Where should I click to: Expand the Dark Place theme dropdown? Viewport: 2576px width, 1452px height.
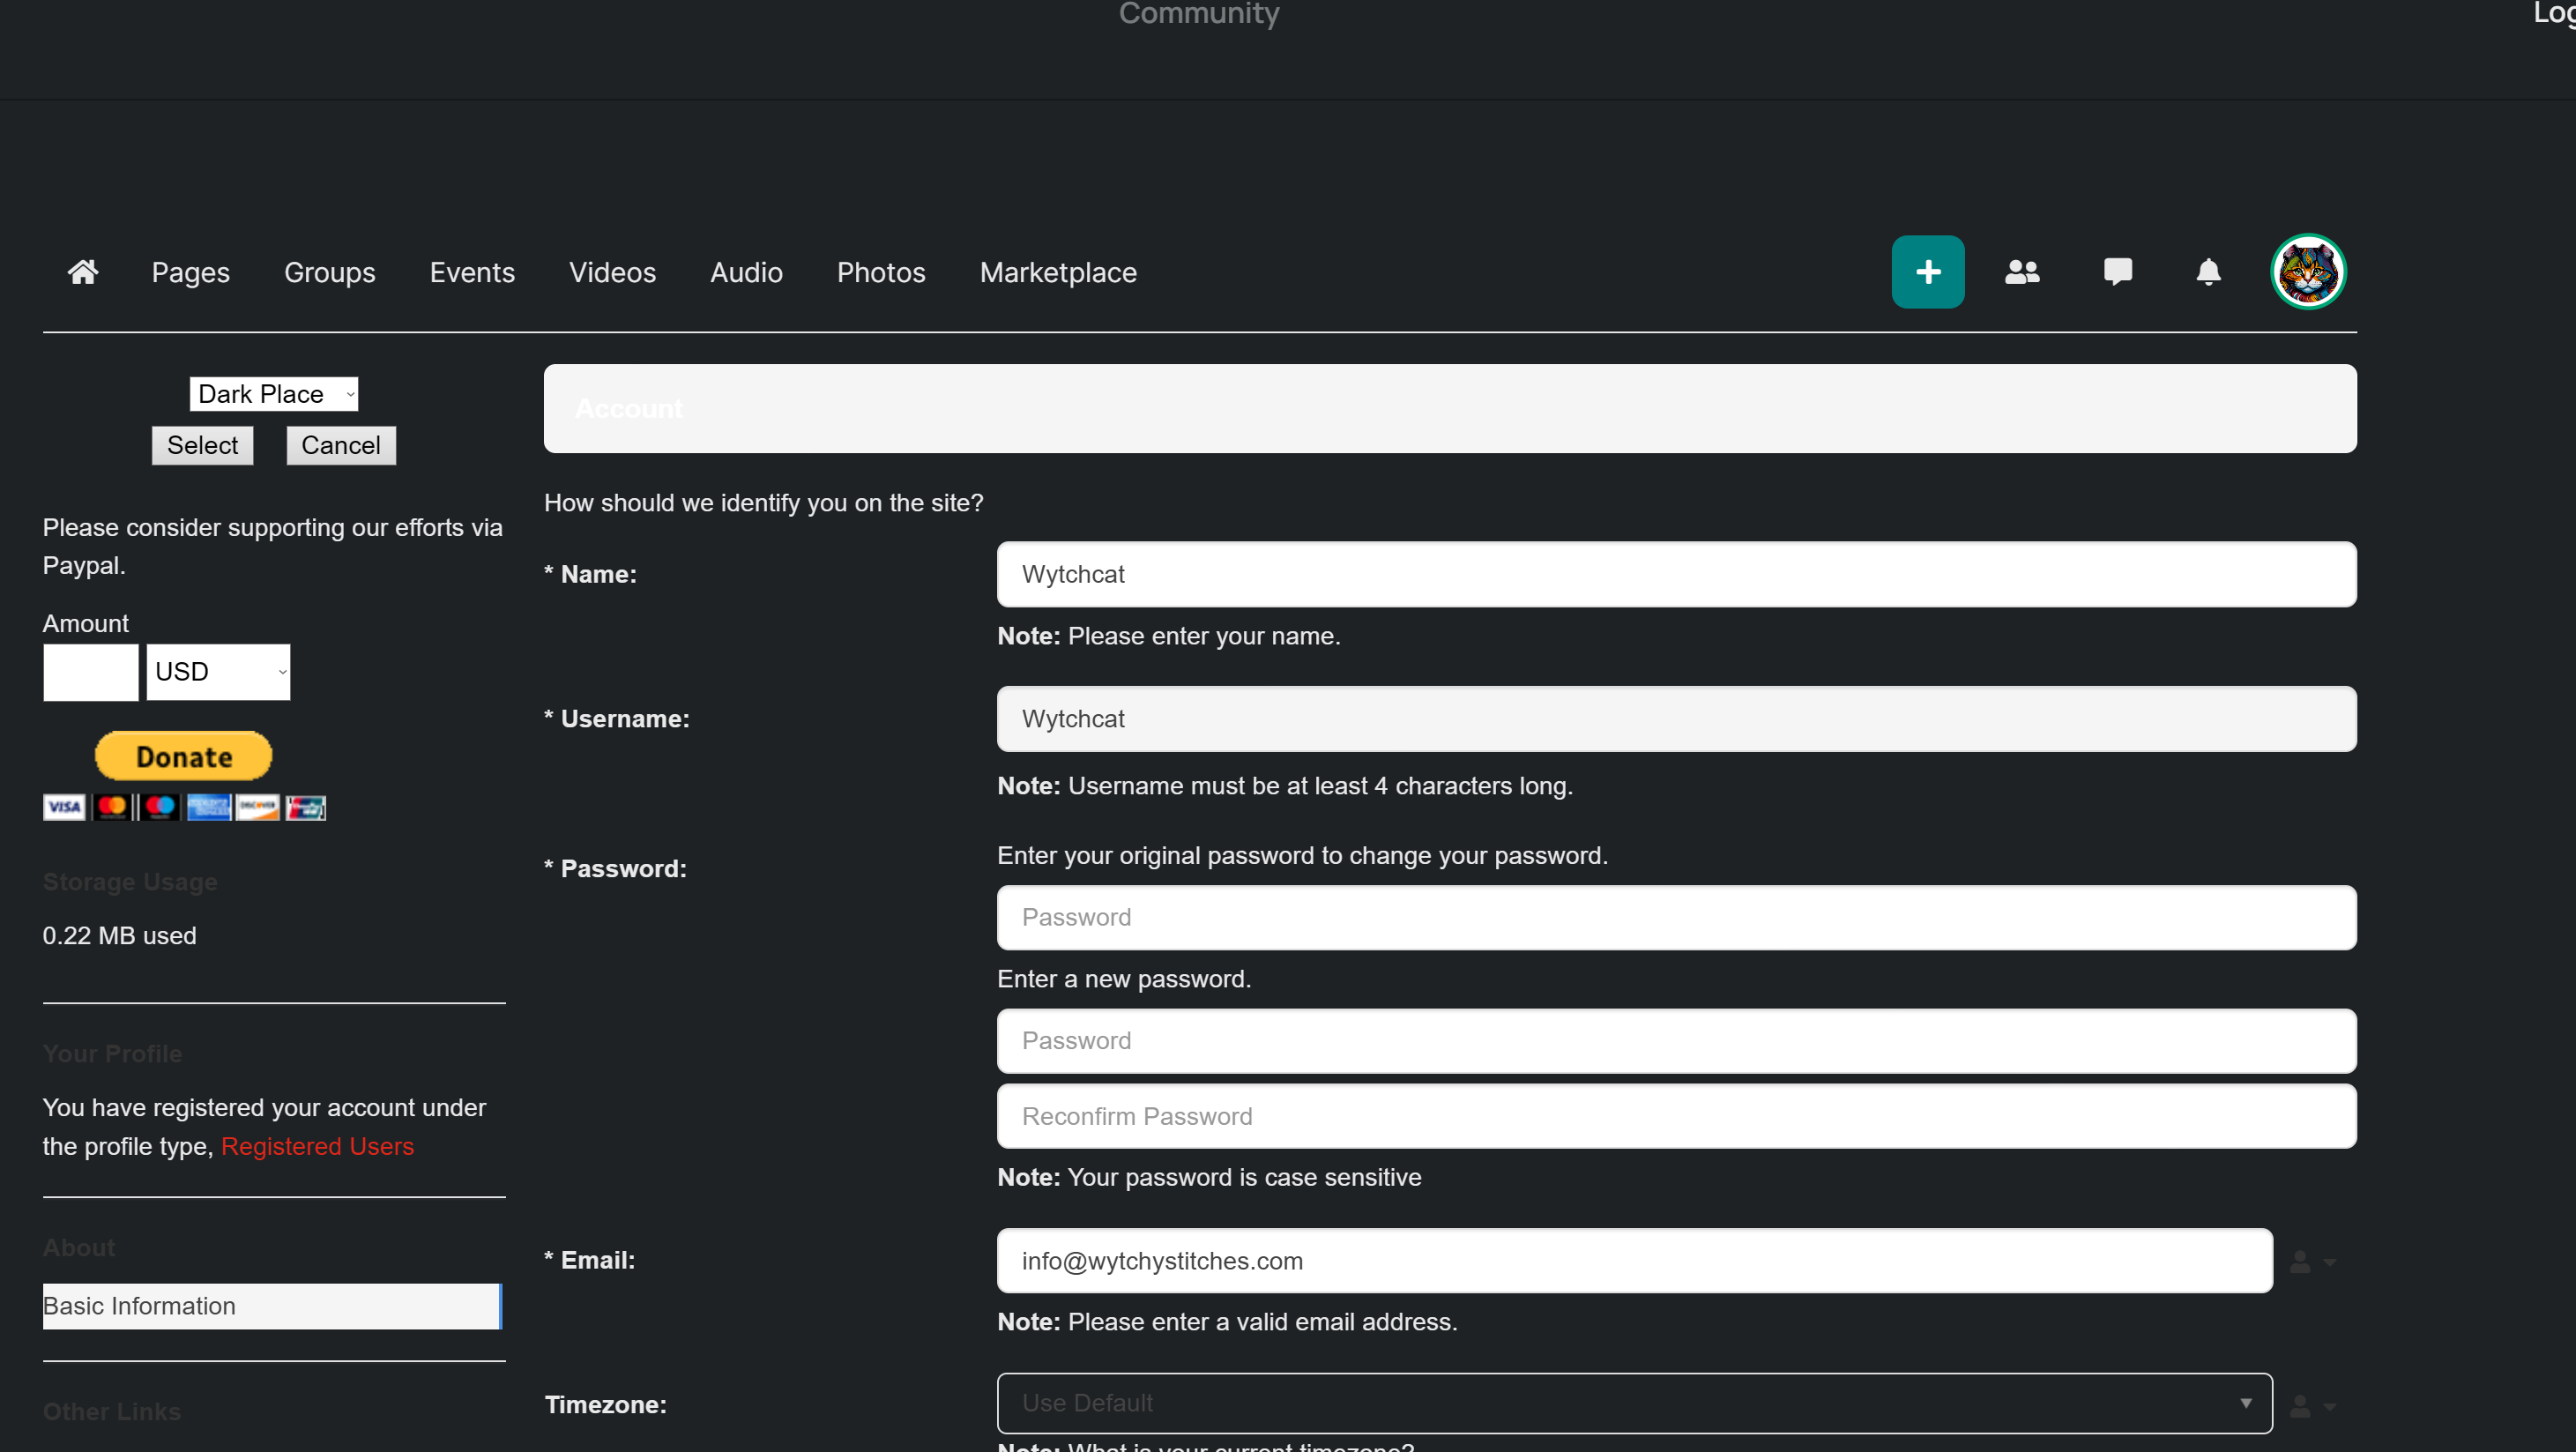click(x=273, y=394)
